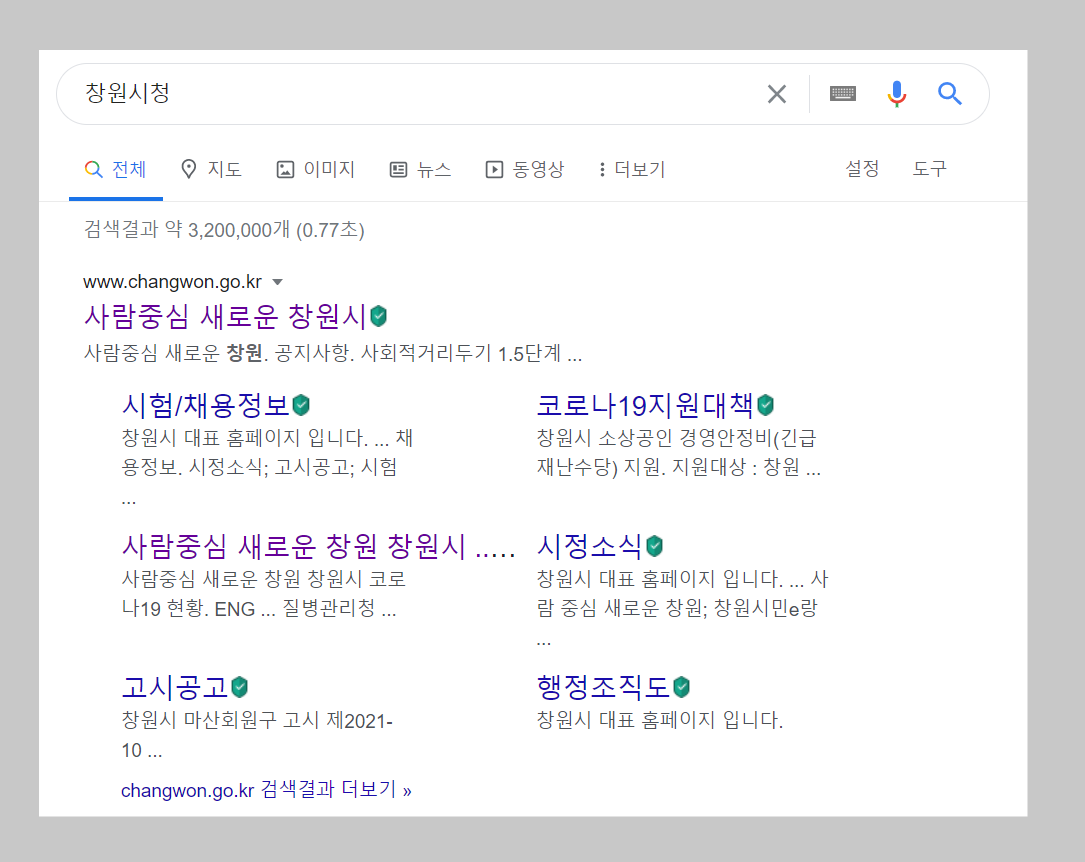
Task: Click green shield beside 행정조직도
Action: point(682,687)
